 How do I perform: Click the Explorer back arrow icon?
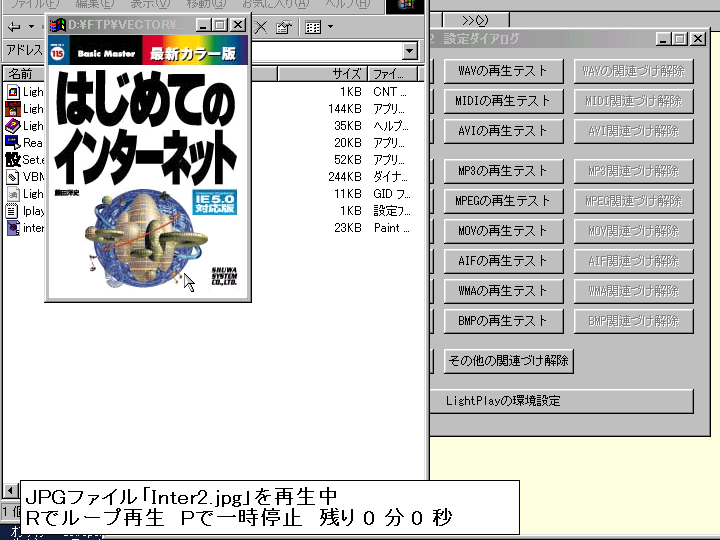(14, 27)
